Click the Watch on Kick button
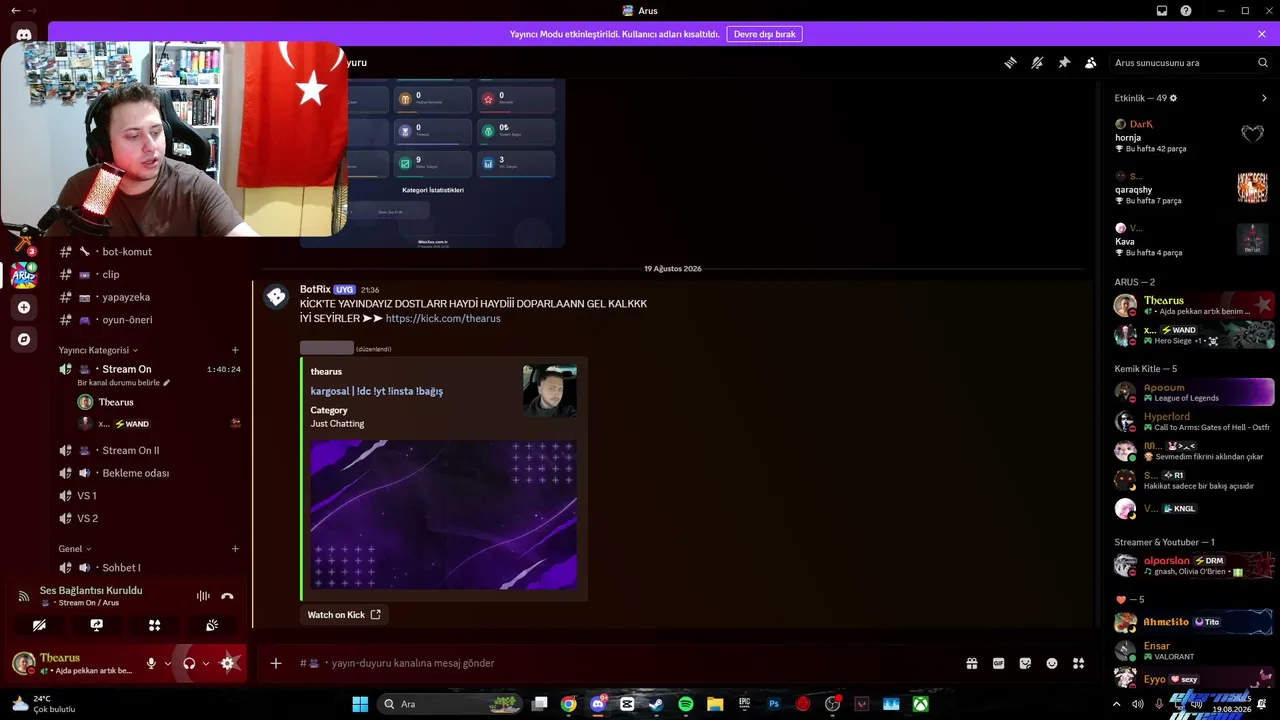Image resolution: width=1280 pixels, height=720 pixels. coord(344,615)
